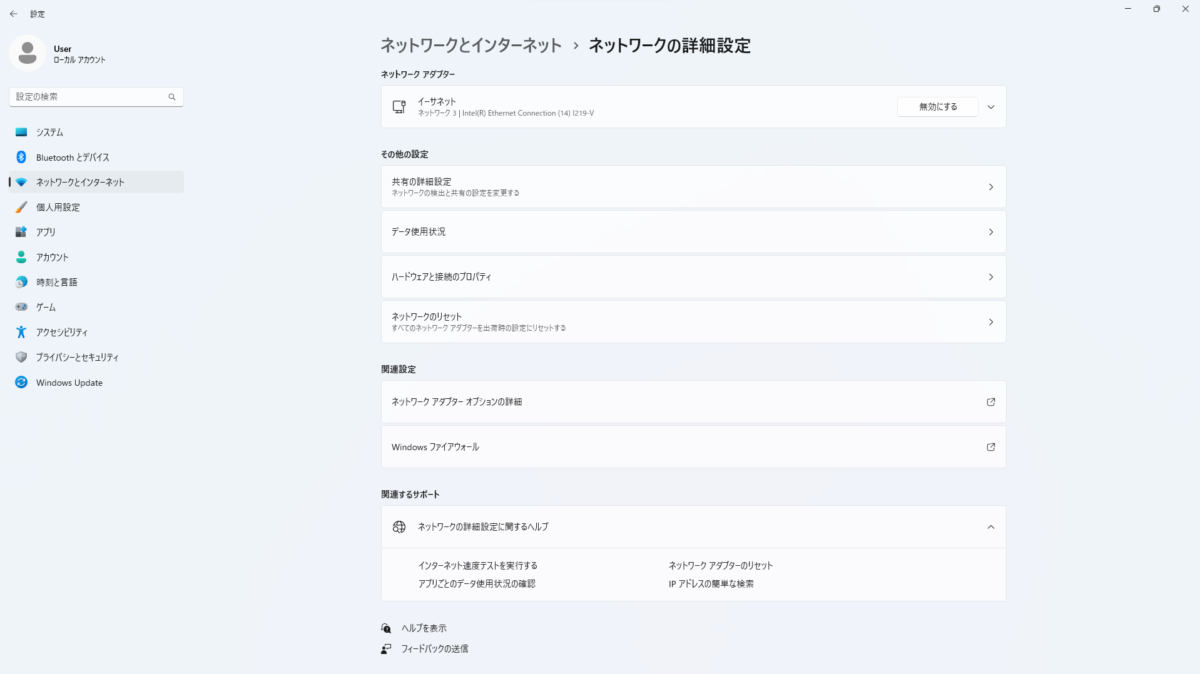Image resolution: width=1200 pixels, height=674 pixels.
Task: Click the search magnifier icon
Action: point(172,97)
